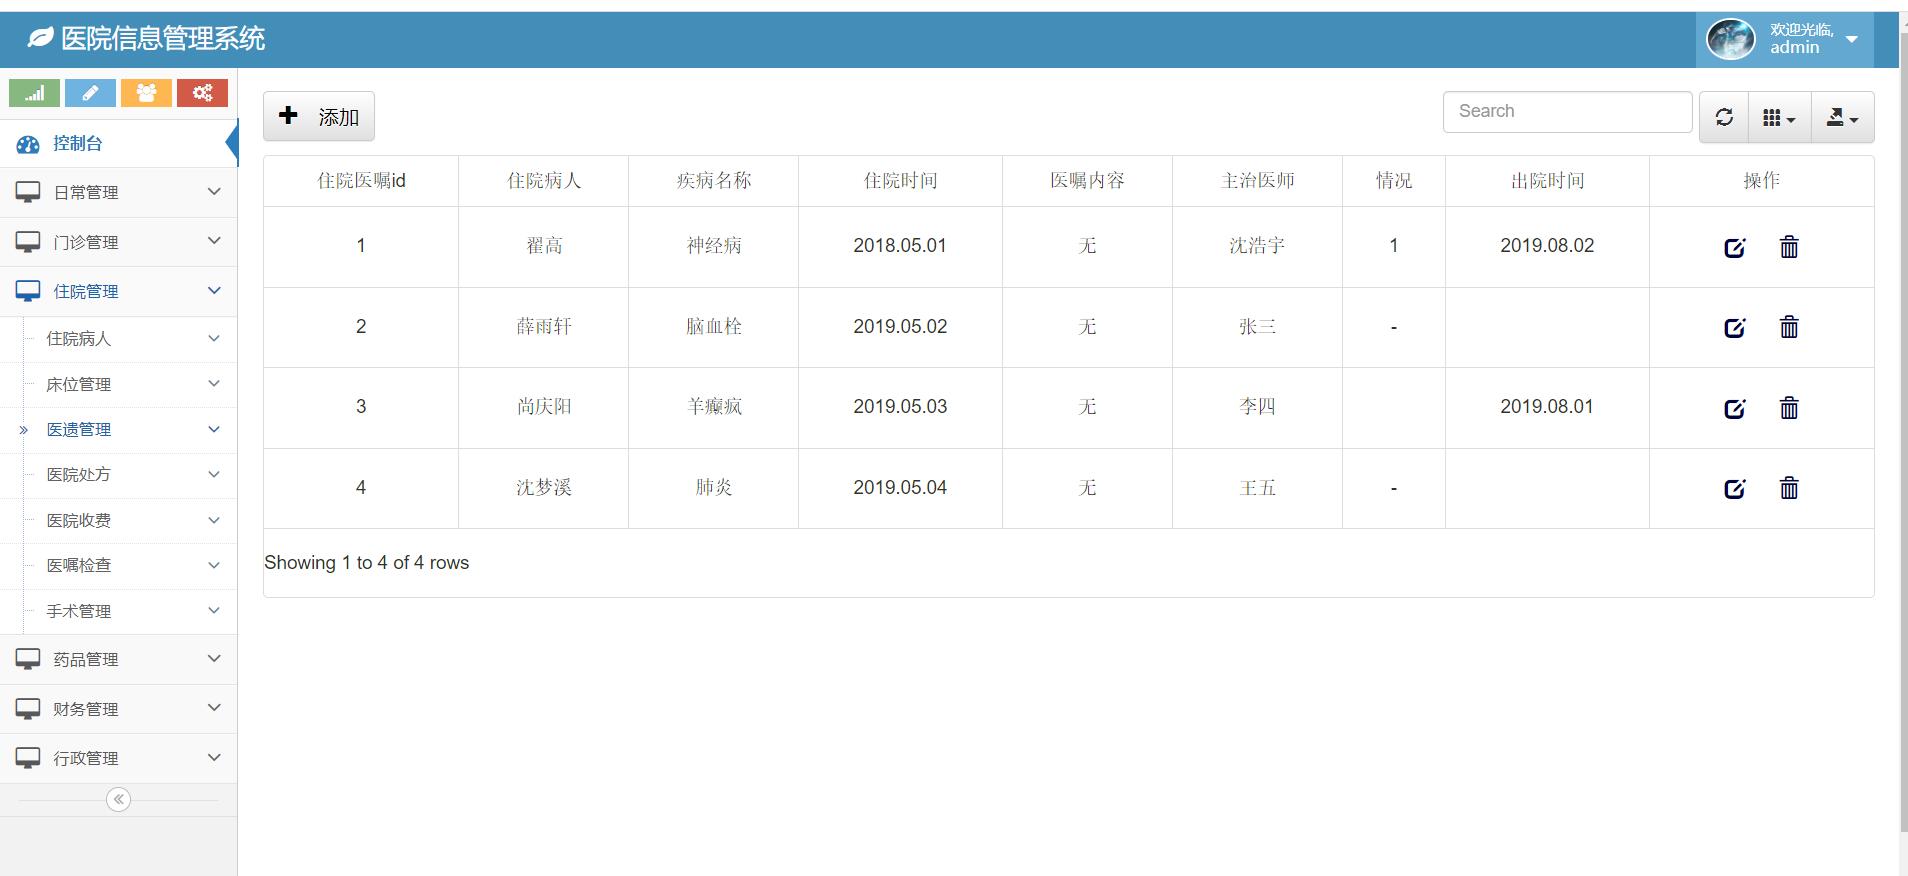The height and width of the screenshot is (876, 1908).
Task: Click 住院病人 column header
Action: pyautogui.click(x=544, y=181)
